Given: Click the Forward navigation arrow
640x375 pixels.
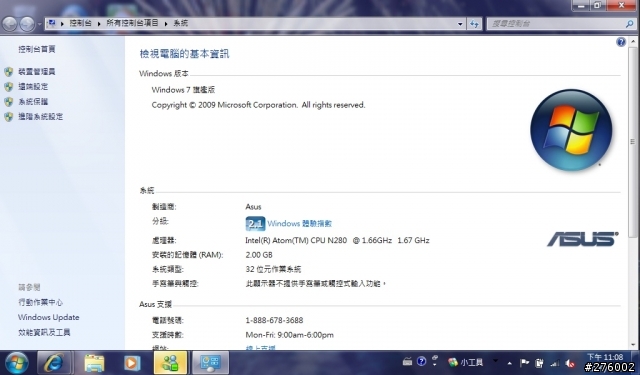Looking at the screenshot, I should [27, 24].
